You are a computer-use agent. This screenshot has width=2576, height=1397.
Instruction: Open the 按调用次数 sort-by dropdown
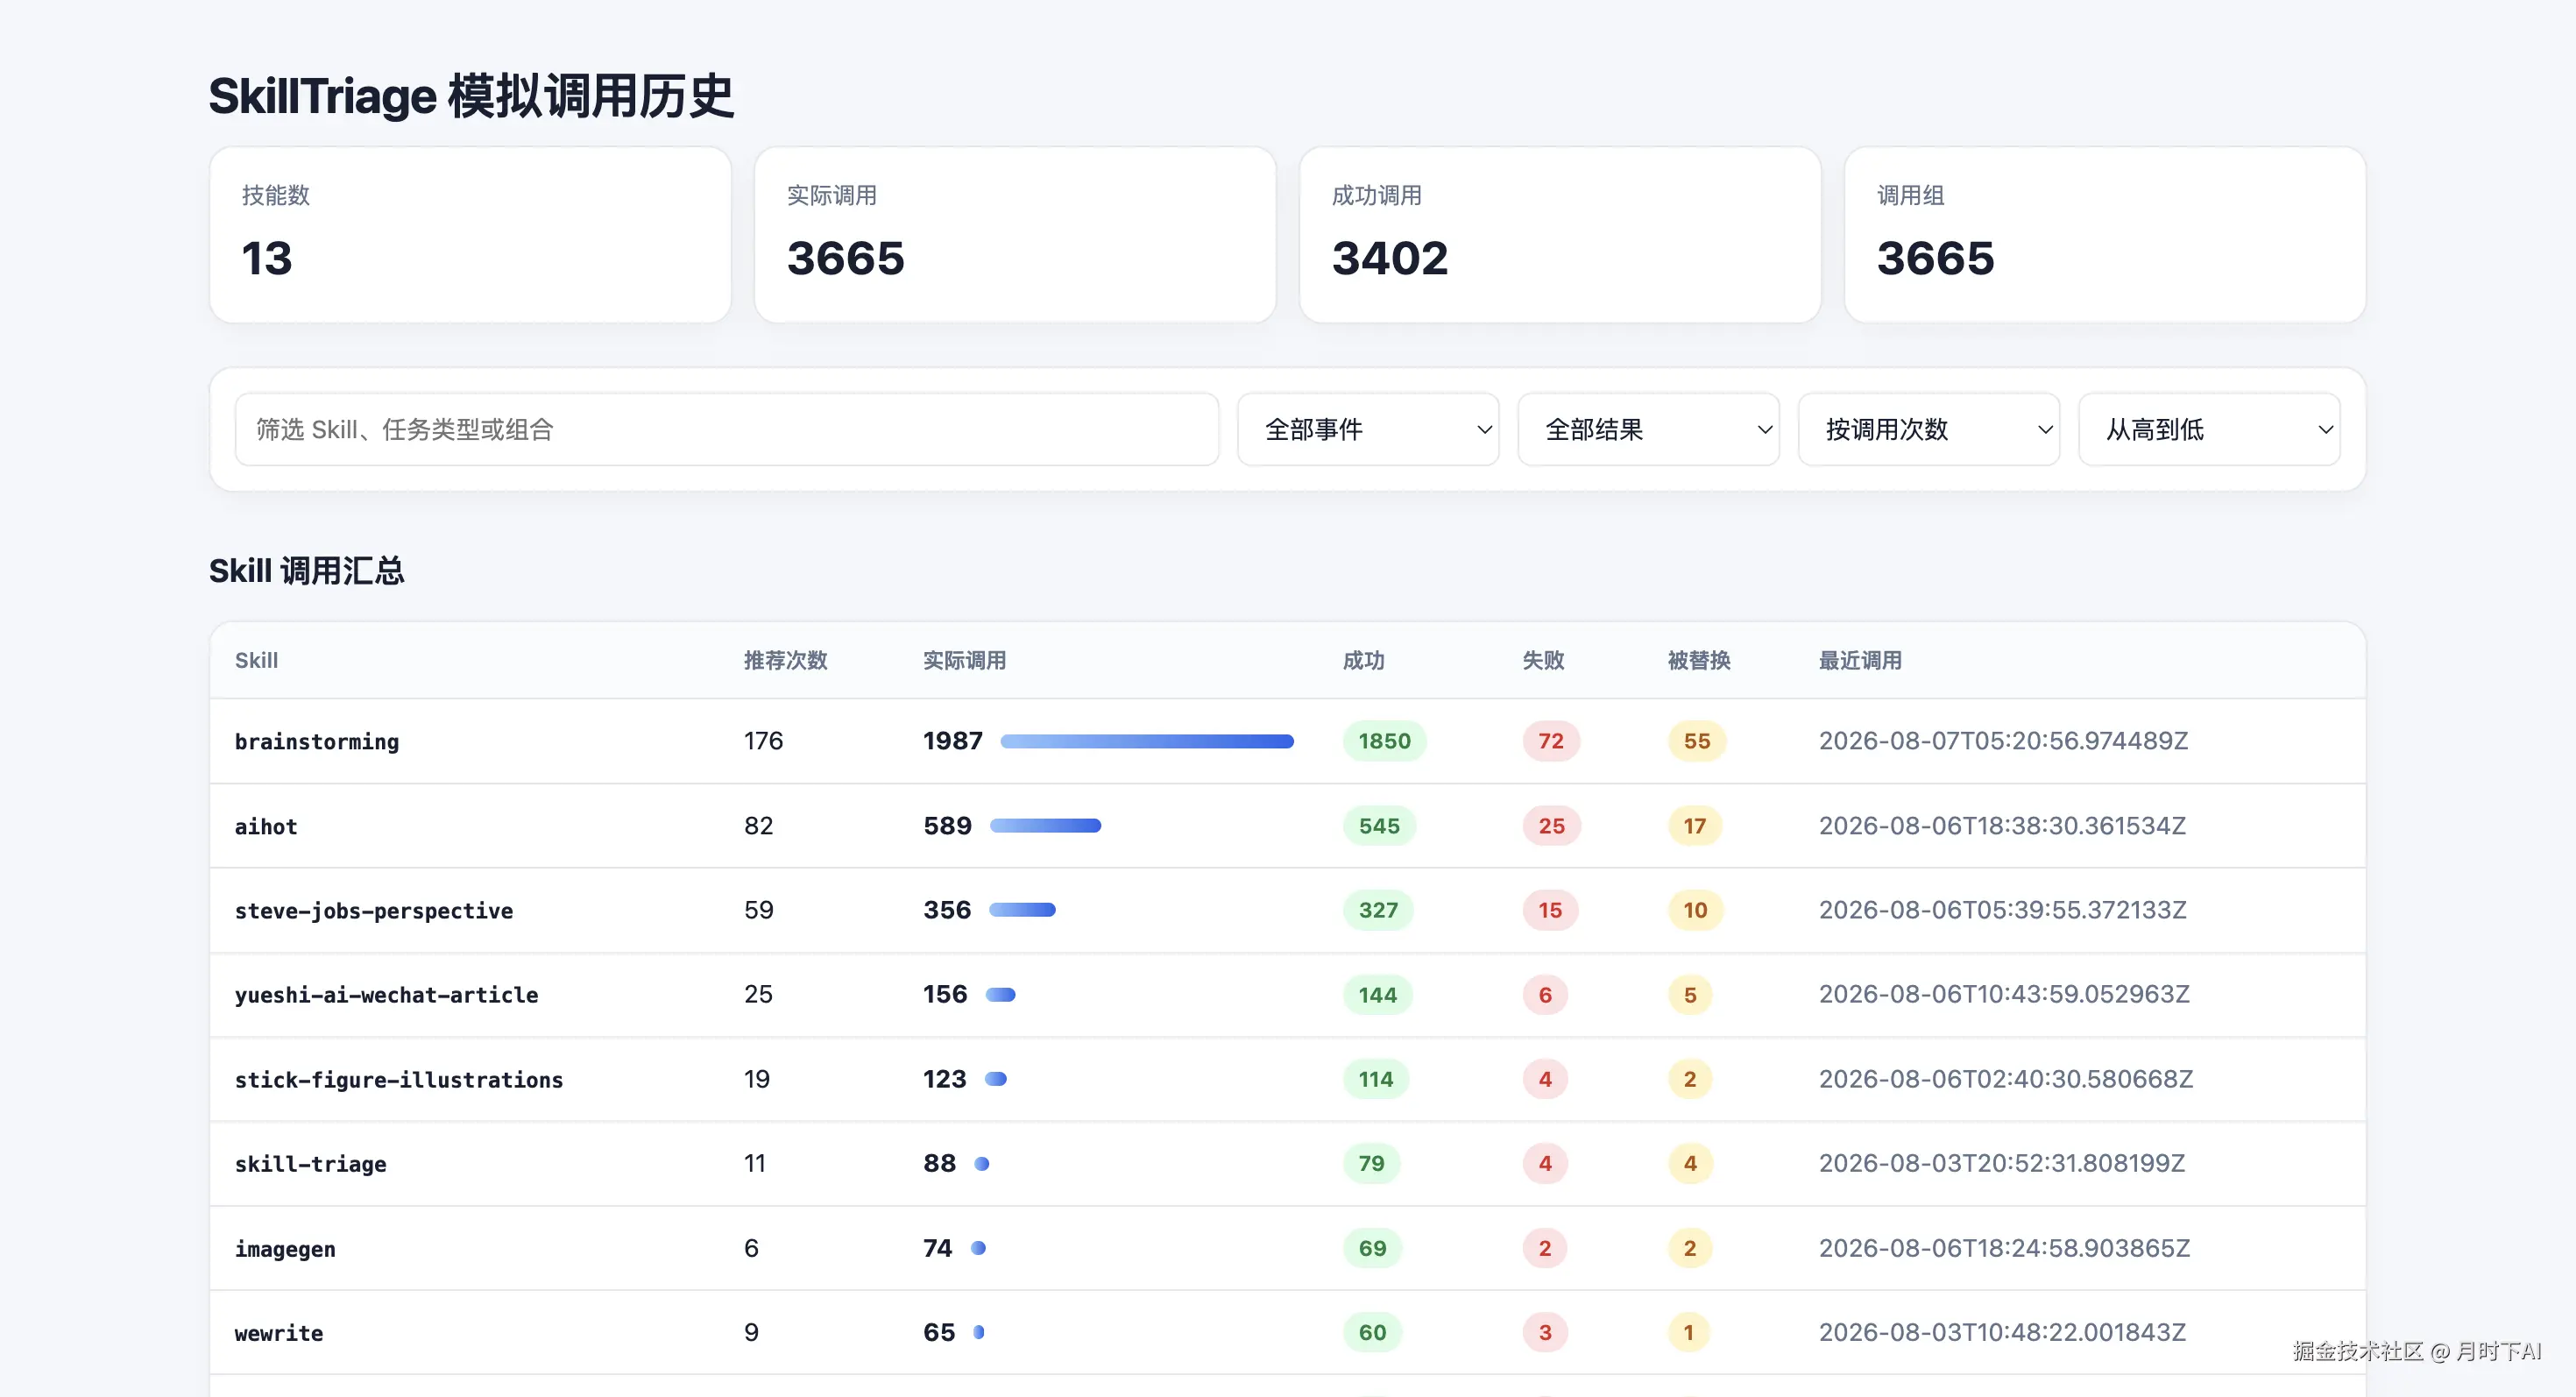[1929, 429]
